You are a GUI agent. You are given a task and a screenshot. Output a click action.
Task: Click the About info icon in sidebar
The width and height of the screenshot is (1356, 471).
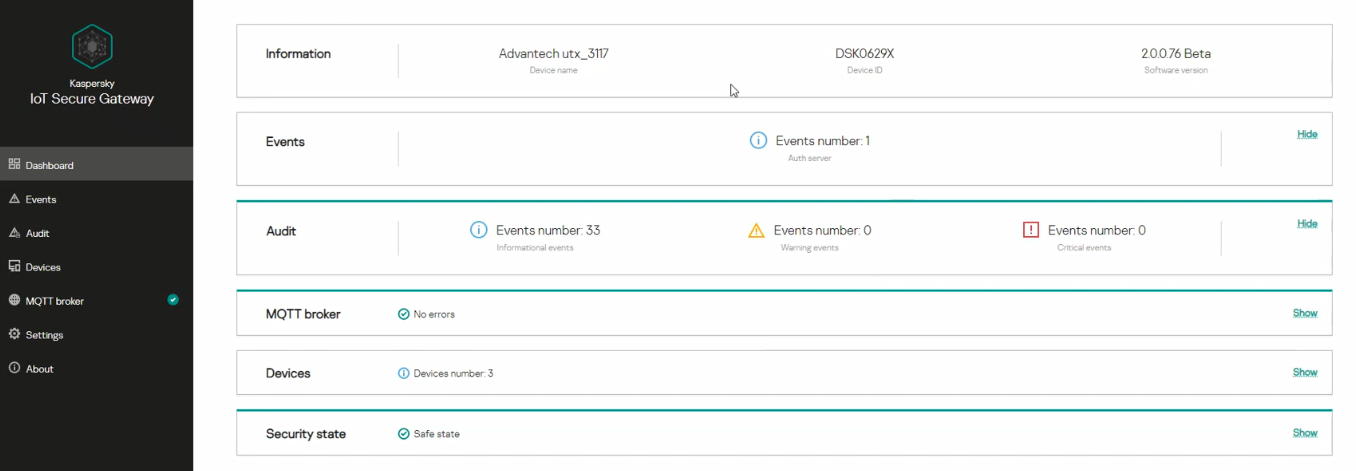tap(15, 369)
